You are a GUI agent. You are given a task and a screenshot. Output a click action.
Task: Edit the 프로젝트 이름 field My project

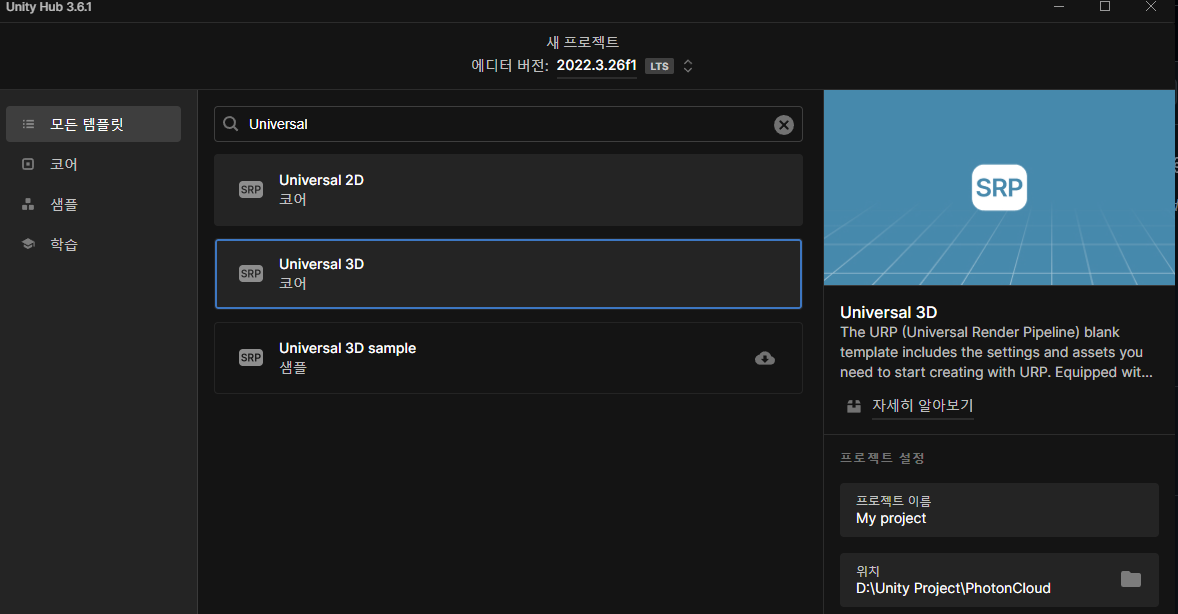pyautogui.click(x=999, y=510)
